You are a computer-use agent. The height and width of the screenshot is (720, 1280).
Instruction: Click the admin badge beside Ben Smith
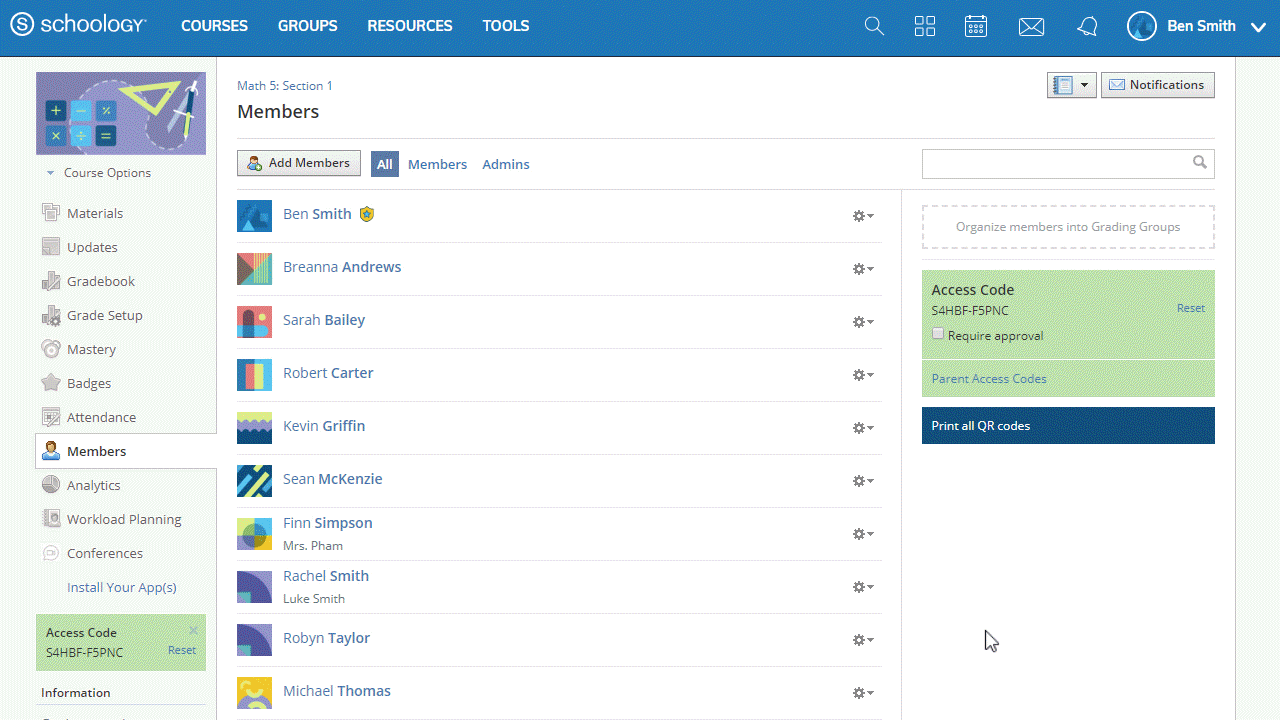367,214
